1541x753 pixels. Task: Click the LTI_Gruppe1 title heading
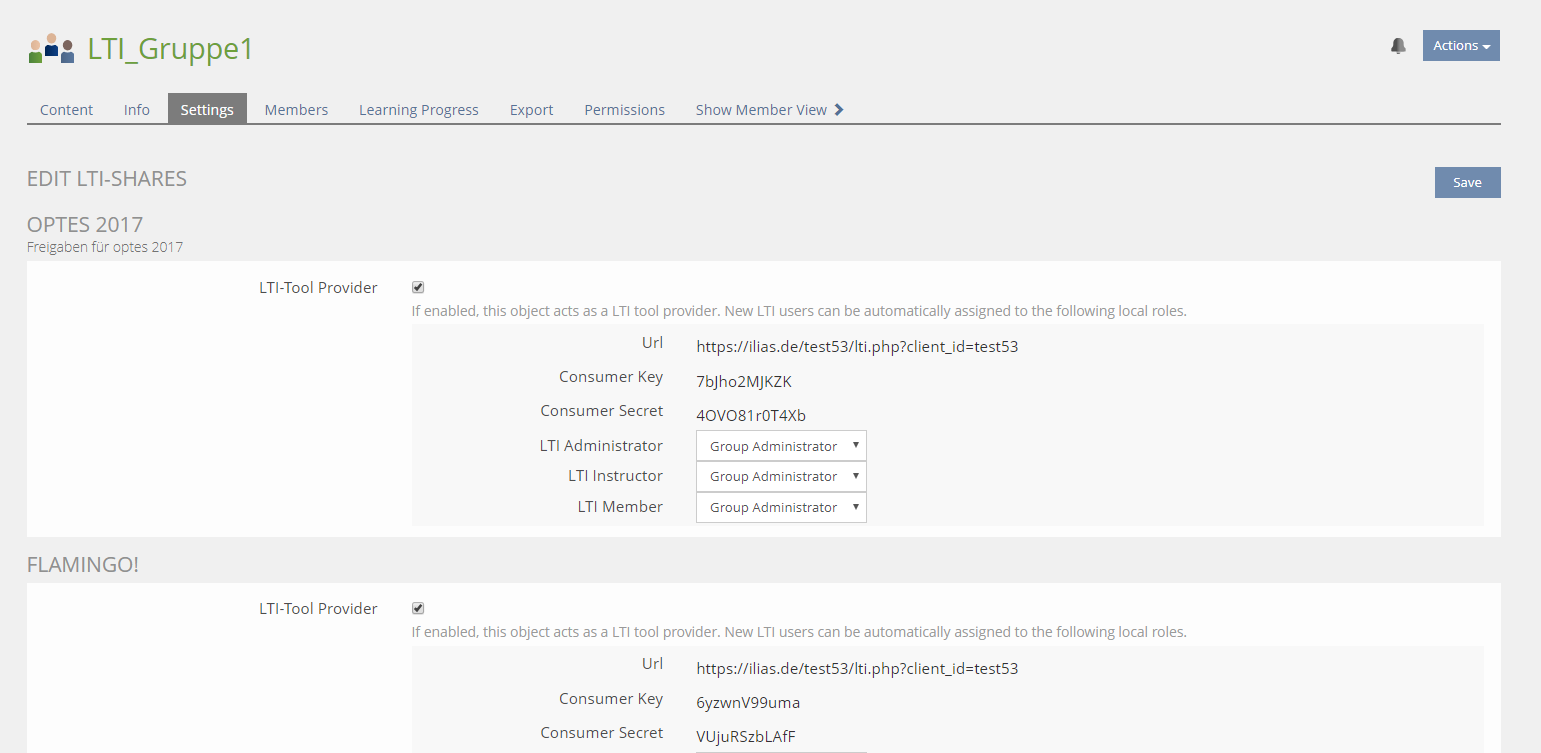170,49
